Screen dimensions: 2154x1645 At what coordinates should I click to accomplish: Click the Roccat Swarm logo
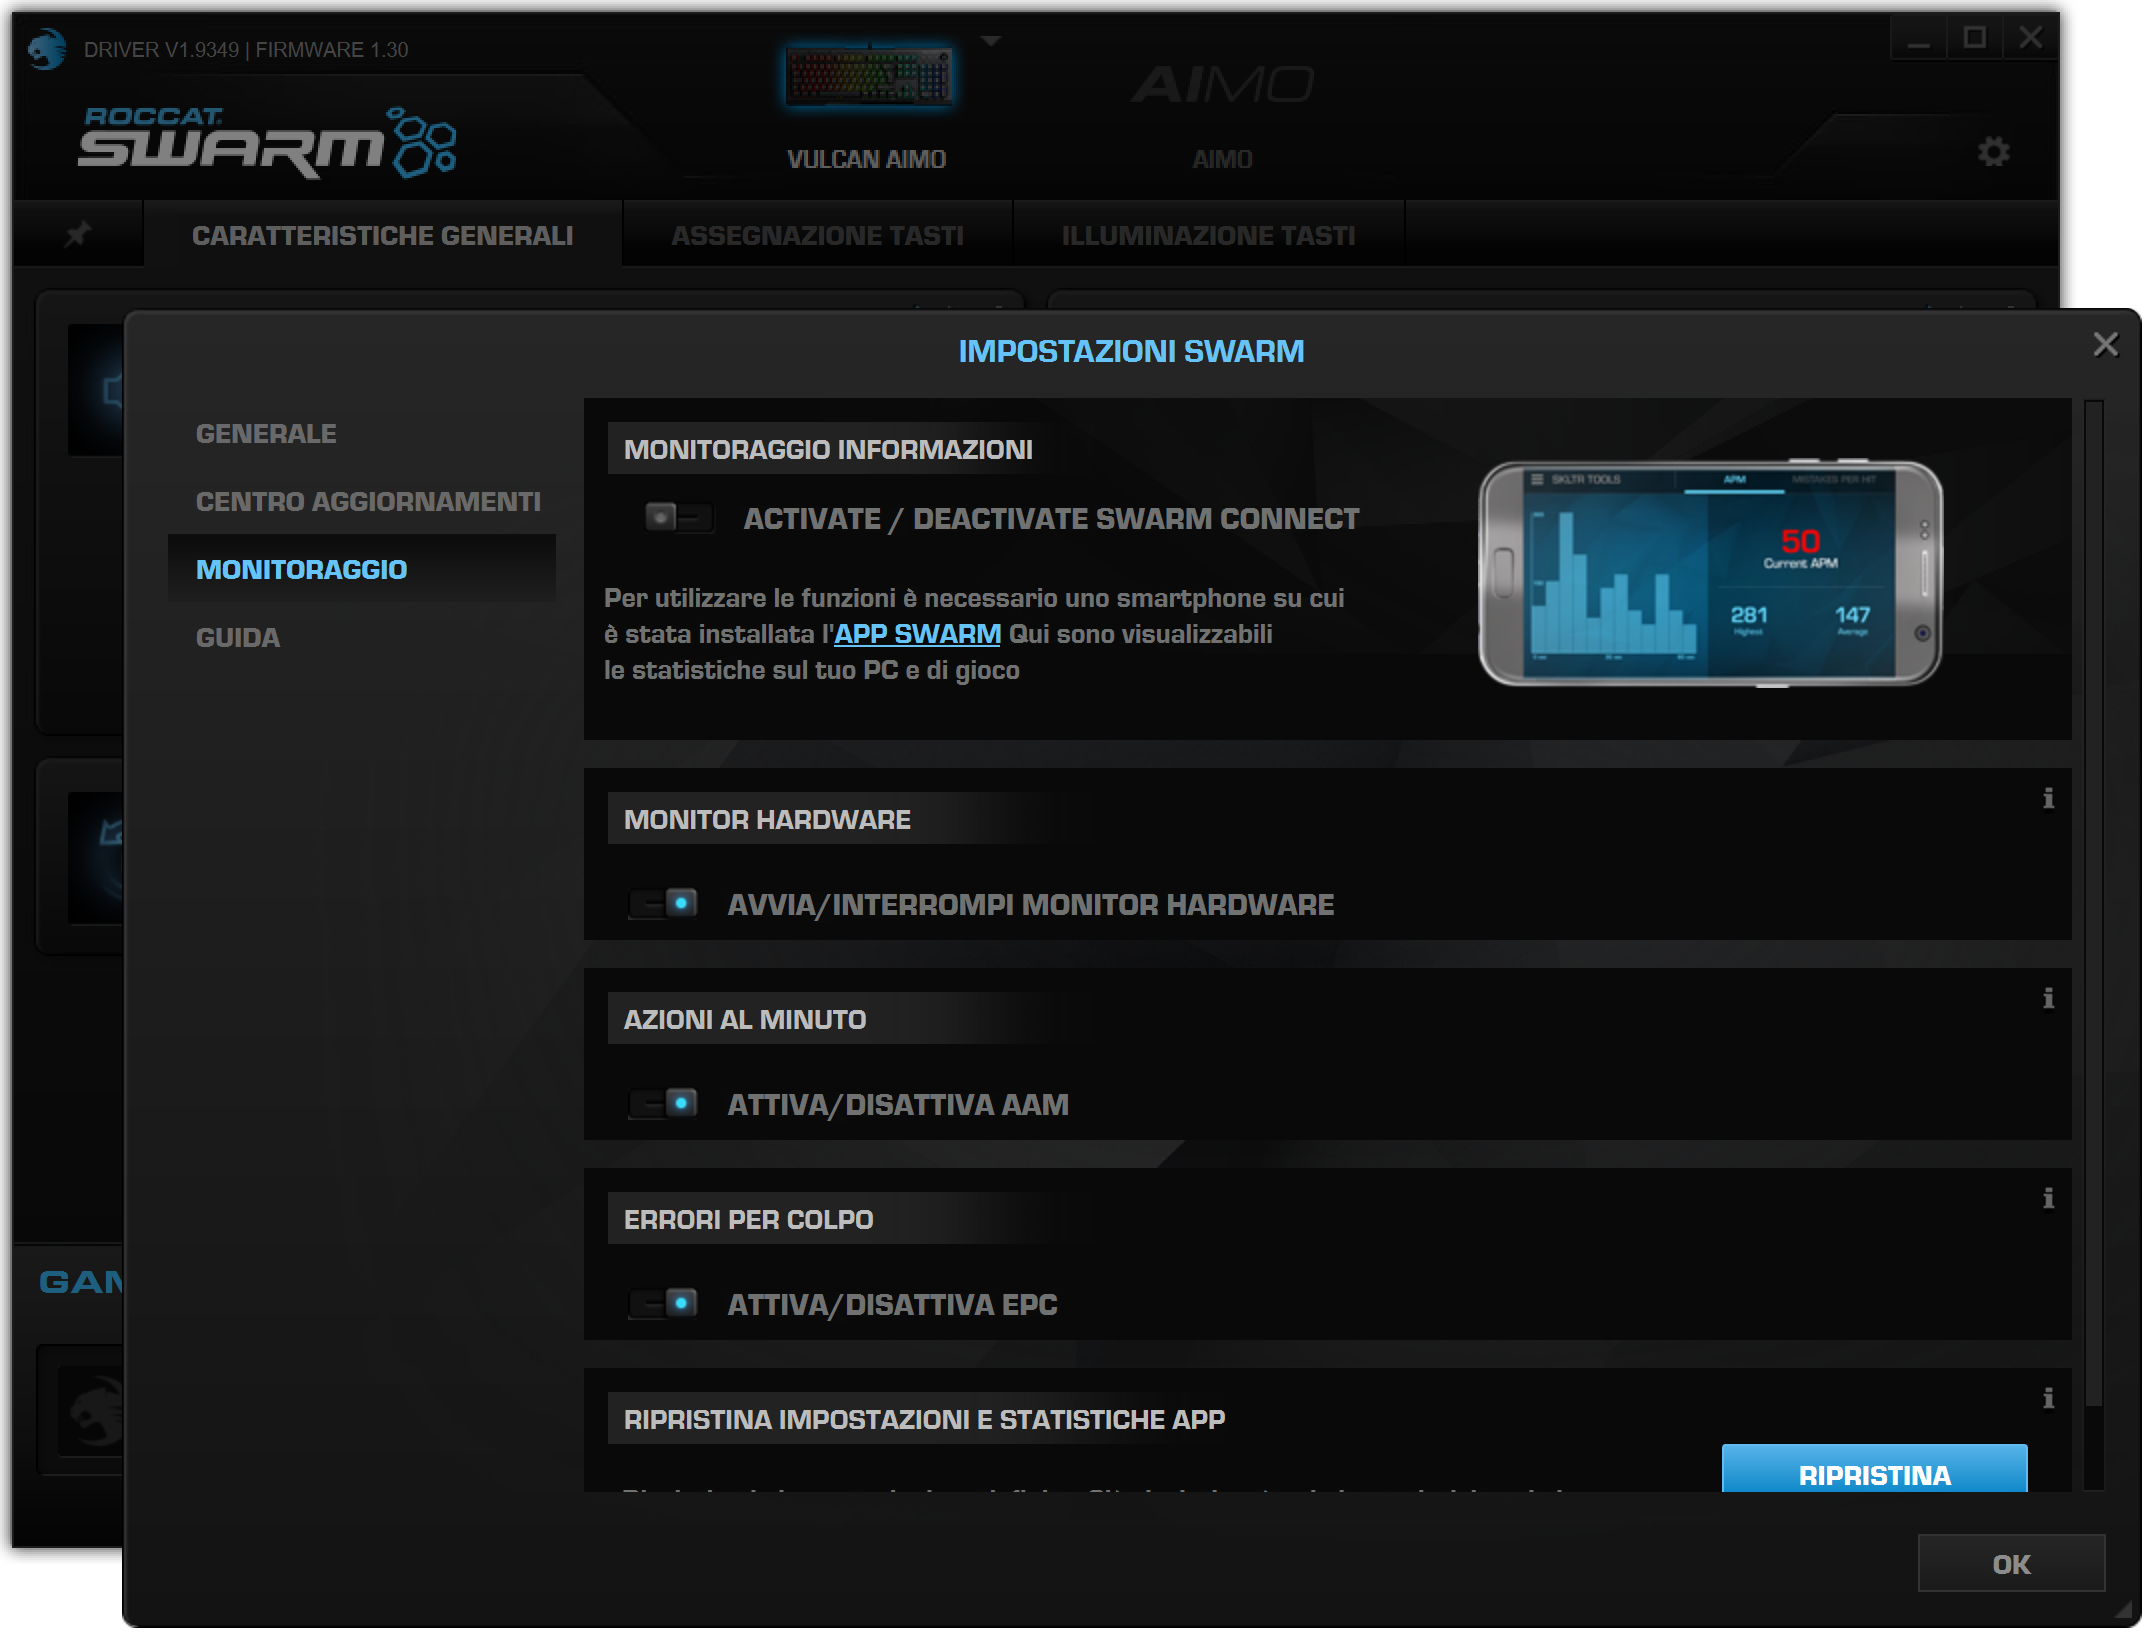pyautogui.click(x=268, y=143)
